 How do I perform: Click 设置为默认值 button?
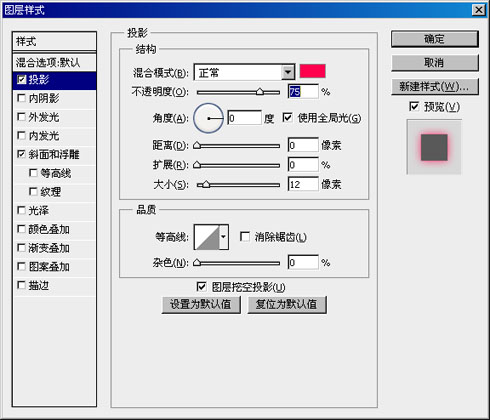click(x=201, y=305)
